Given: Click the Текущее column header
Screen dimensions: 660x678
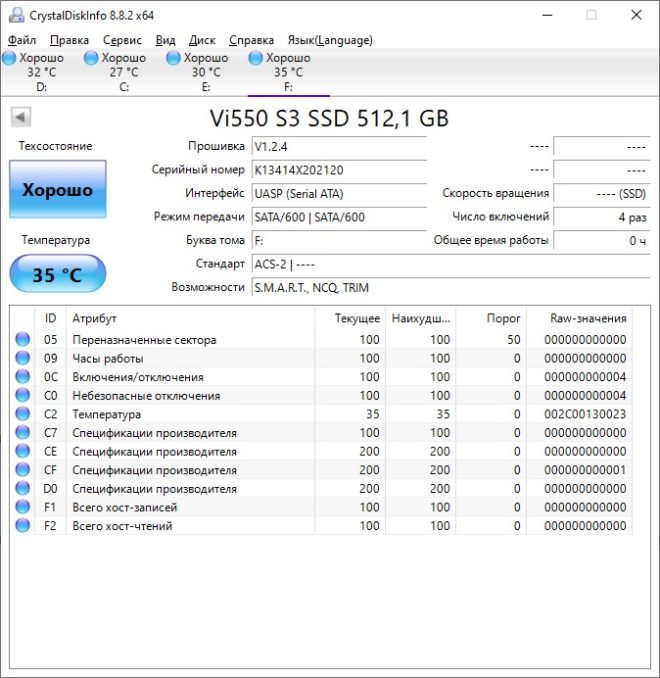Looking at the screenshot, I should (350, 318).
